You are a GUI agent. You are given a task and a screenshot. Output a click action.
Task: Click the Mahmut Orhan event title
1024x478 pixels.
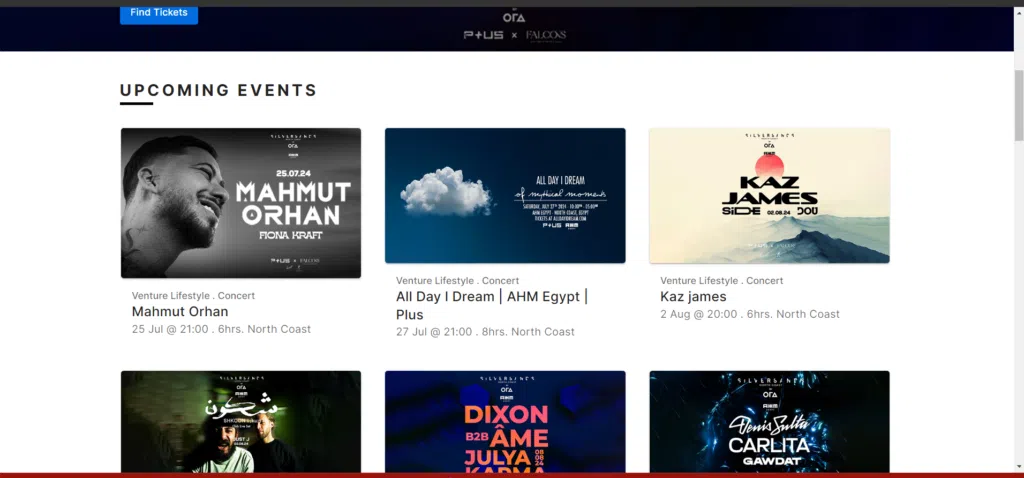click(180, 312)
